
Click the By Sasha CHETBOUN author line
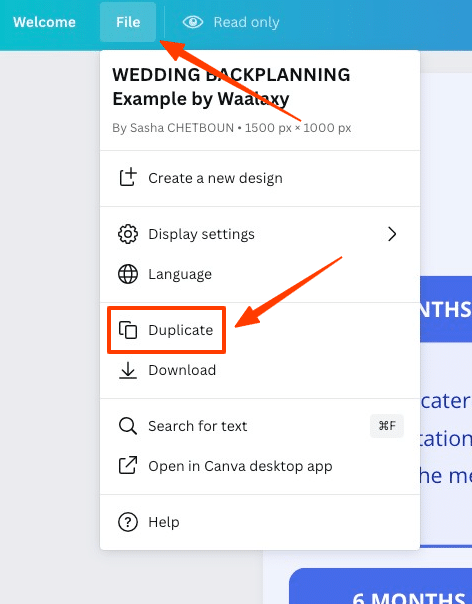(232, 128)
